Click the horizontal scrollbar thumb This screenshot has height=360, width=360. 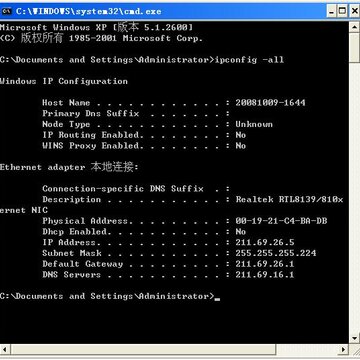click(143, 350)
